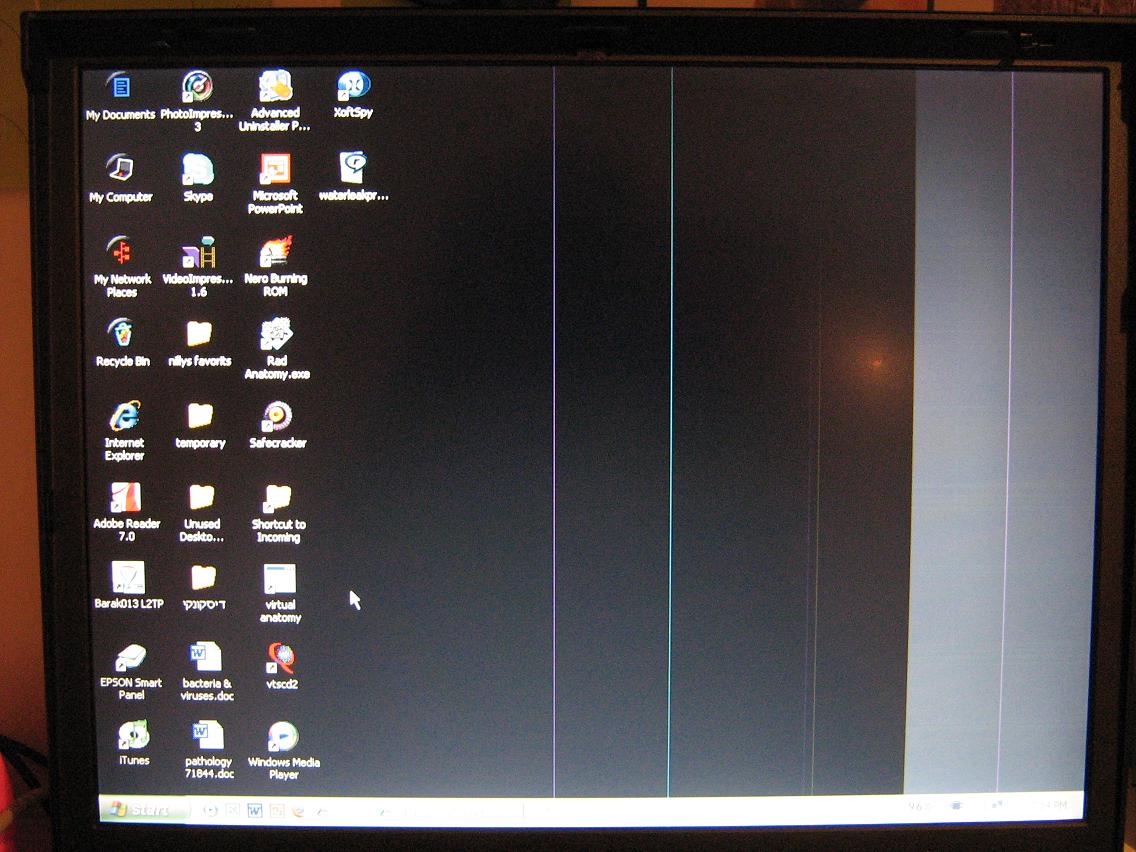This screenshot has width=1136, height=852.
Task: Click the Nero Burning ROM icon
Action: pyautogui.click(x=275, y=252)
